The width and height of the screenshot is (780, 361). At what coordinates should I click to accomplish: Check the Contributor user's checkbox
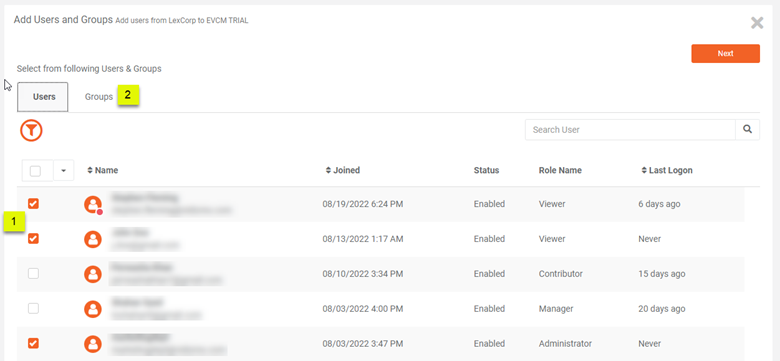point(33,273)
